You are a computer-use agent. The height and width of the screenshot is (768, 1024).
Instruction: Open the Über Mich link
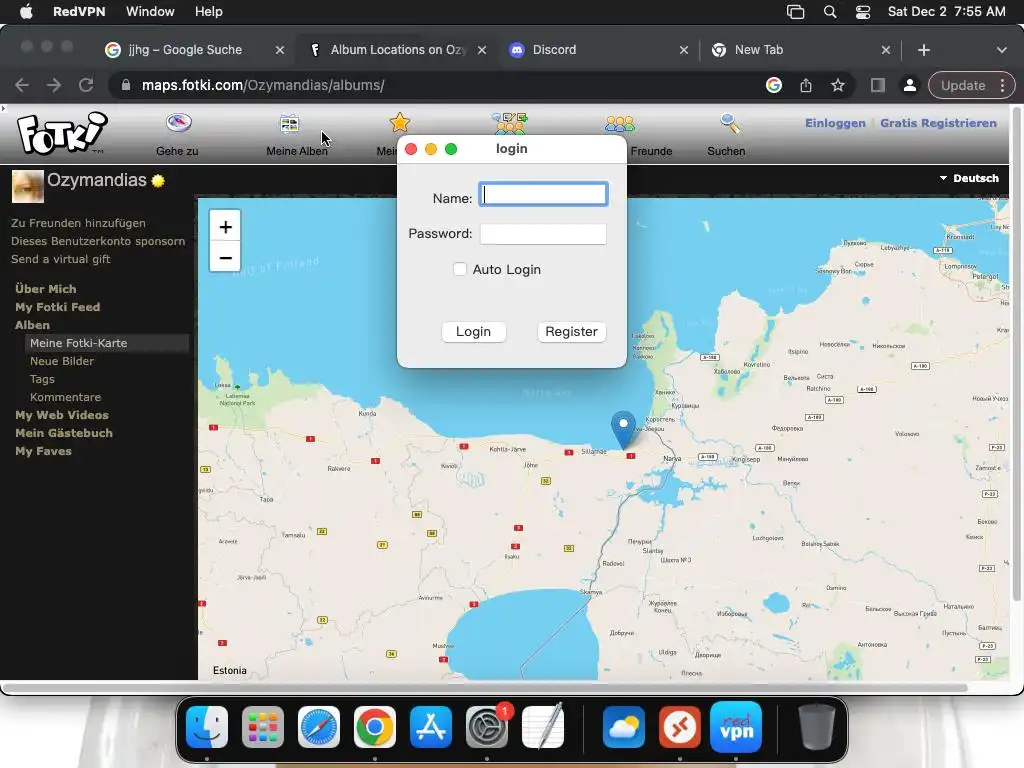[46, 289]
